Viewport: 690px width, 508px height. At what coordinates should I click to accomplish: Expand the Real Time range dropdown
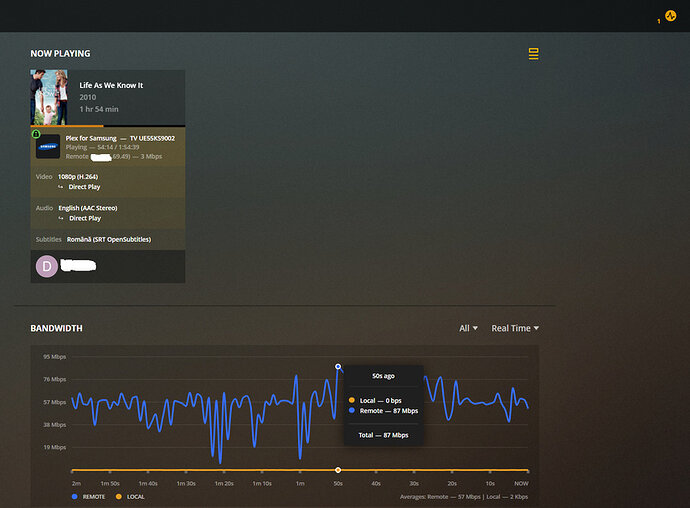(515, 328)
